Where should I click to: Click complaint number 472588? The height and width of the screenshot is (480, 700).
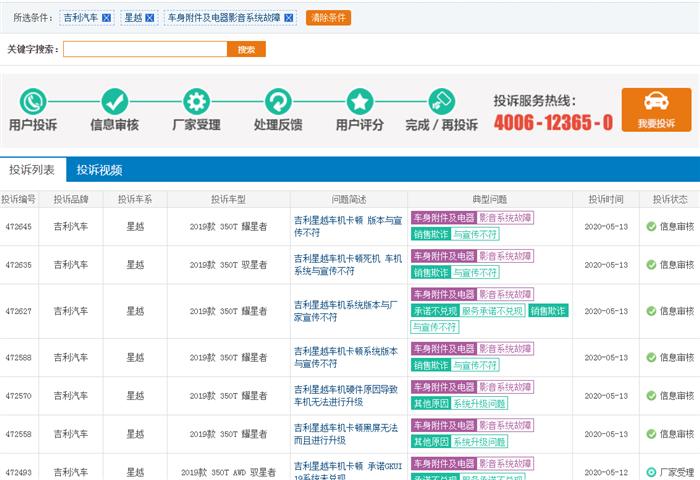18,358
